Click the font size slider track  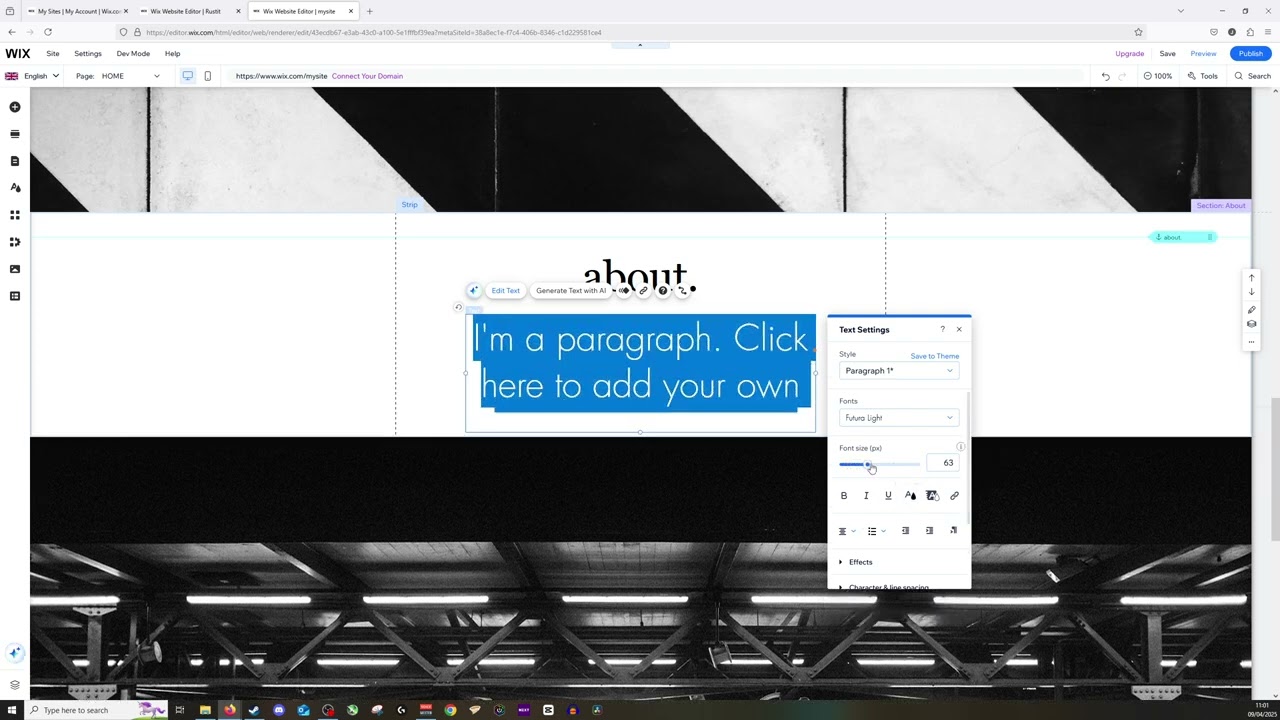(880, 464)
